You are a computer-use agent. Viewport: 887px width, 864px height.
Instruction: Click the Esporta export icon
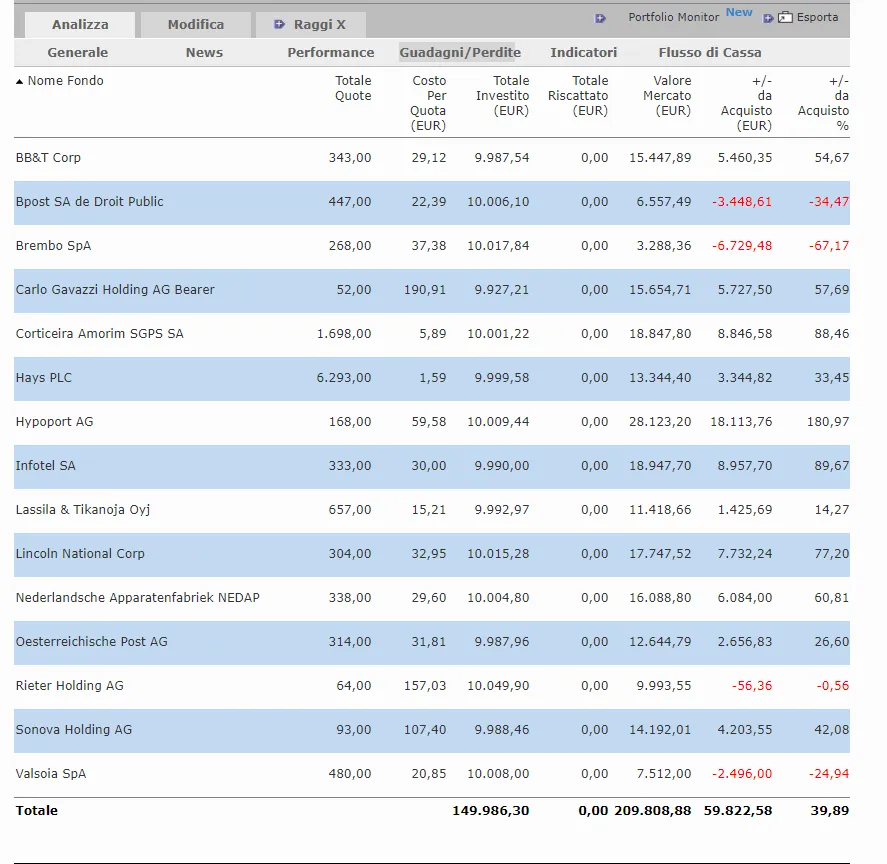click(x=785, y=18)
